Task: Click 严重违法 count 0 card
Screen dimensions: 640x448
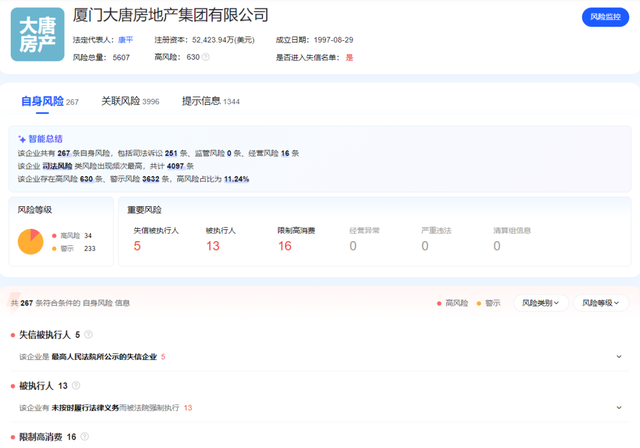Action: (x=436, y=239)
